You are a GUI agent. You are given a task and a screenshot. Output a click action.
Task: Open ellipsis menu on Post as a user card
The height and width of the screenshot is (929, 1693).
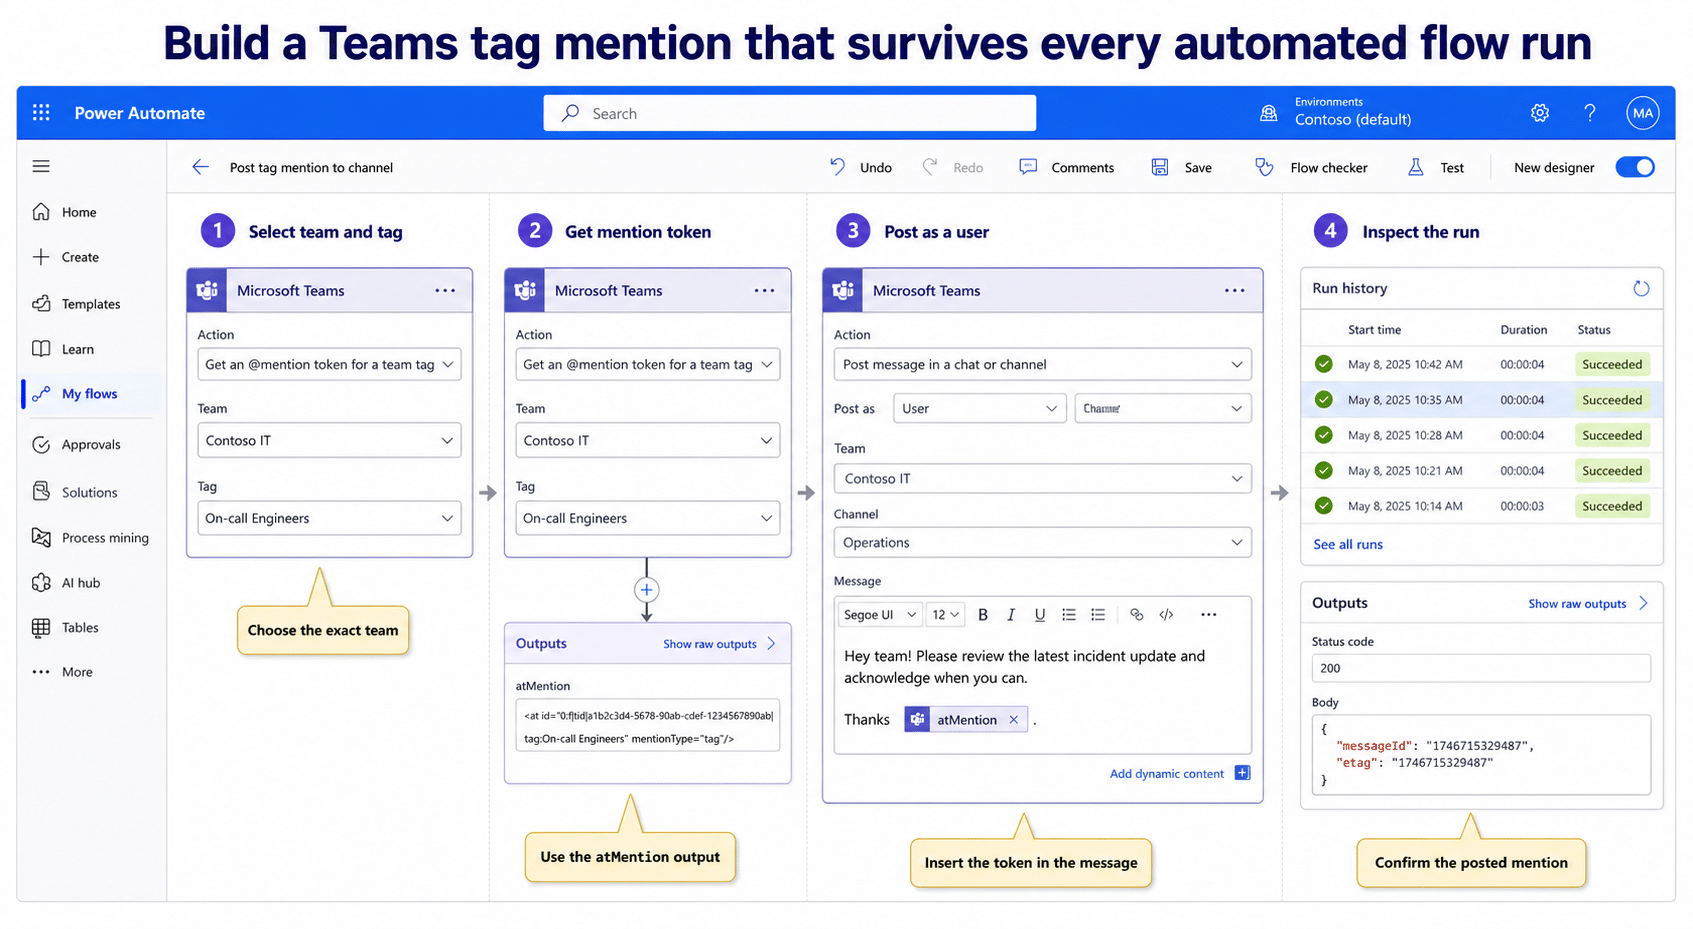tap(1235, 290)
